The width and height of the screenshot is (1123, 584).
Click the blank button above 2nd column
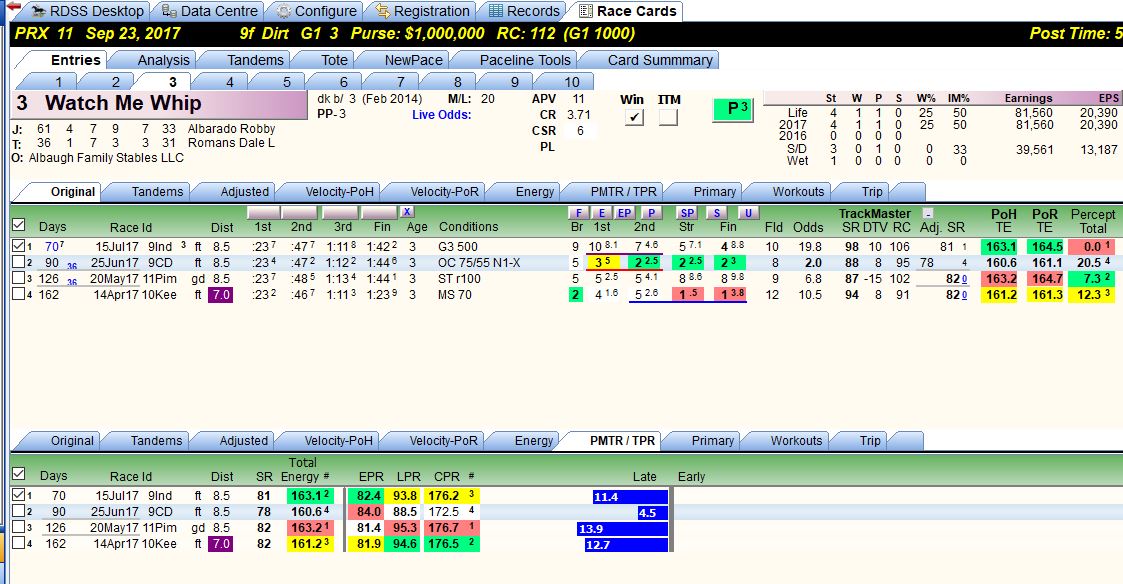click(x=299, y=212)
